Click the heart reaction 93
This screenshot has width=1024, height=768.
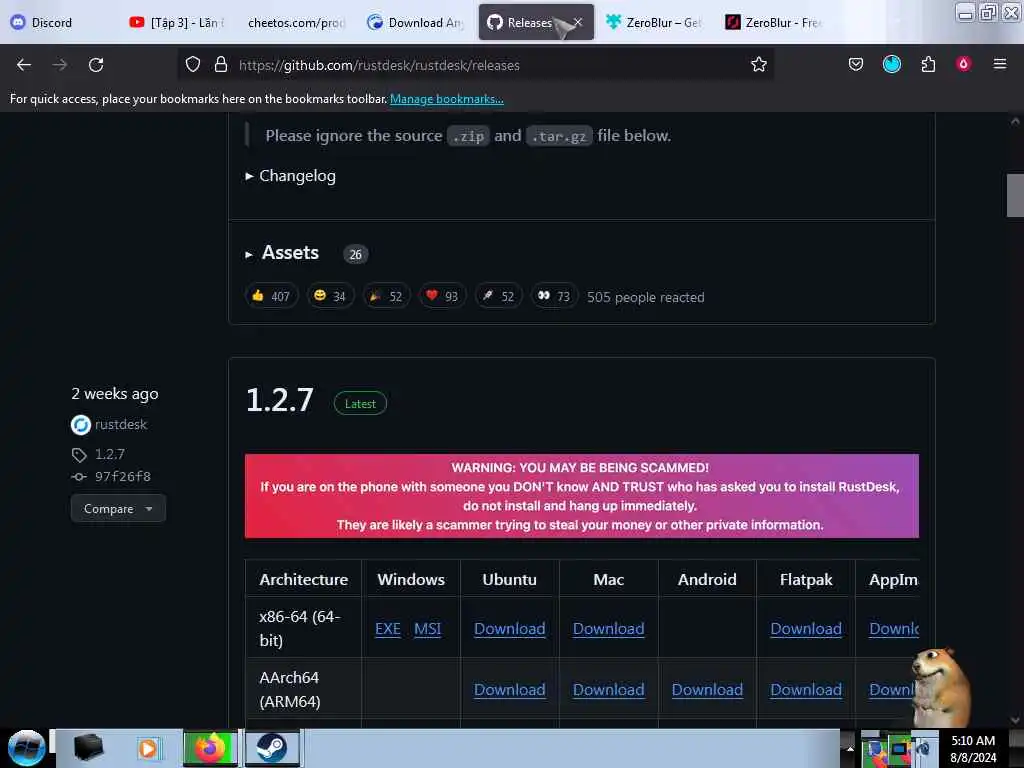pyautogui.click(x=442, y=296)
